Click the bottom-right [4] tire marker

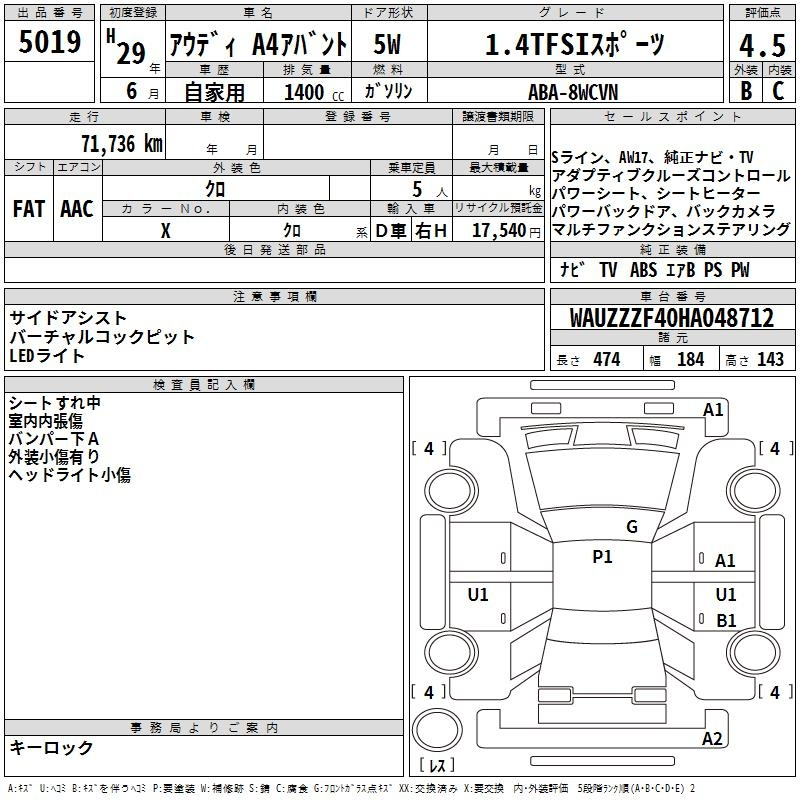[774, 692]
